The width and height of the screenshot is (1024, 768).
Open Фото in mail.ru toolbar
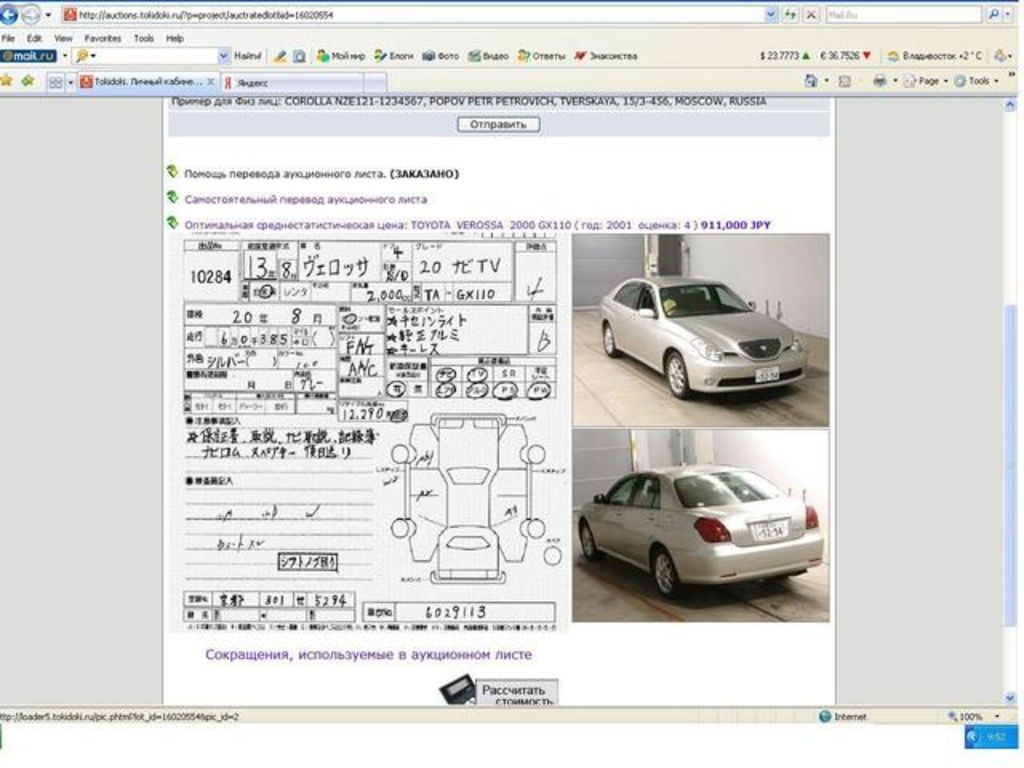coord(441,56)
